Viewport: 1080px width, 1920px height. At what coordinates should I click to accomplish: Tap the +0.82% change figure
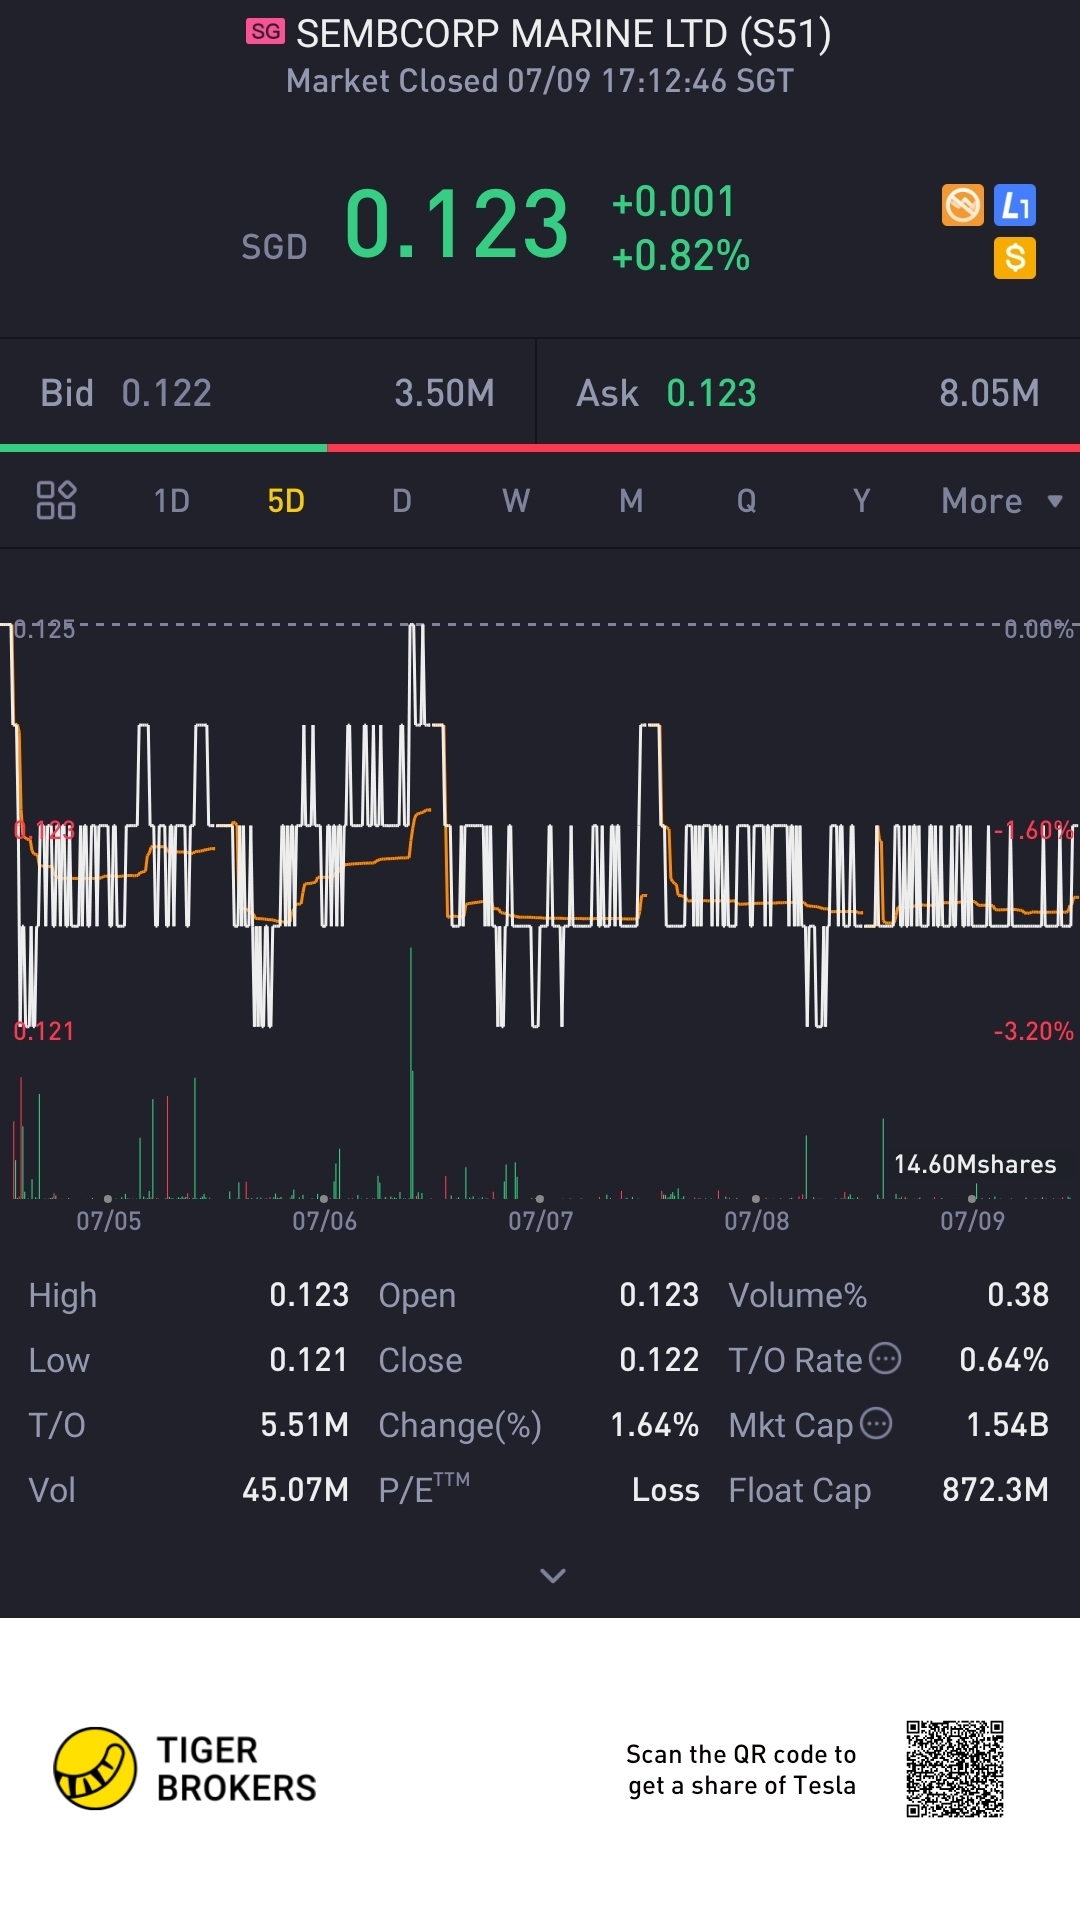(x=681, y=256)
